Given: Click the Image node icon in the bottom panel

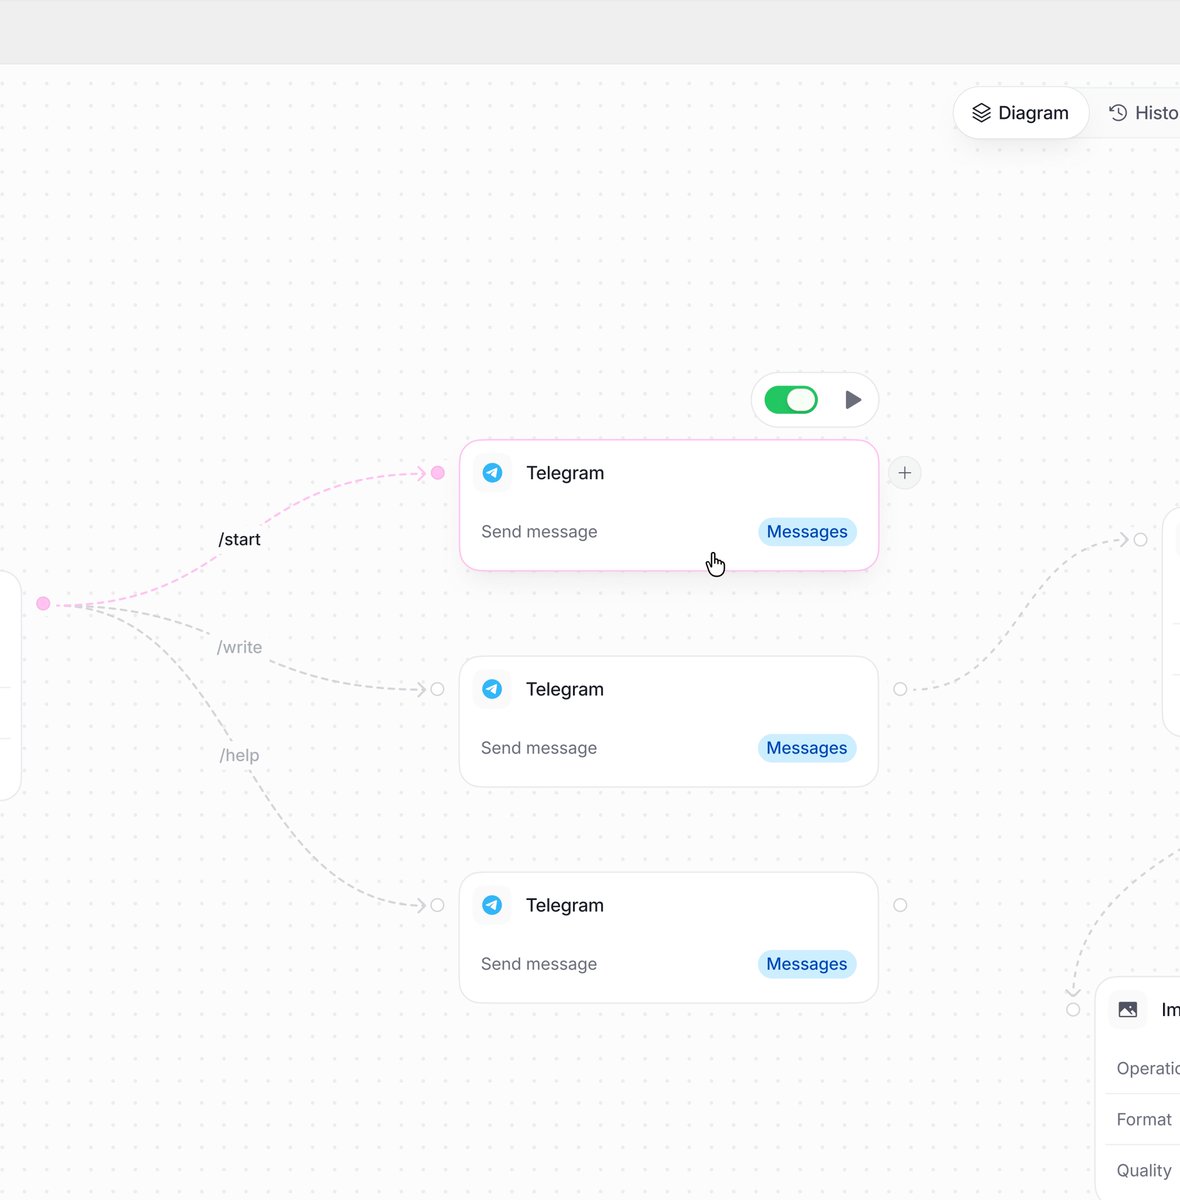Looking at the screenshot, I should (x=1127, y=1009).
